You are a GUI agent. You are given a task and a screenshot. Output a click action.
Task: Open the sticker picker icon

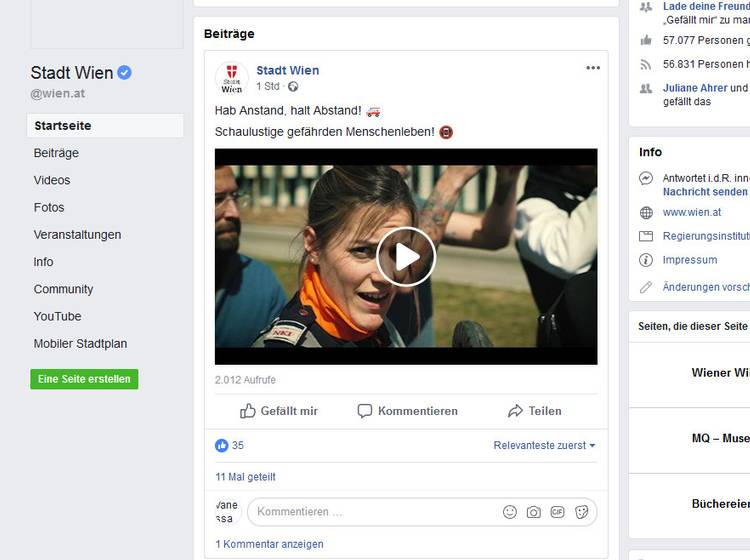point(581,512)
